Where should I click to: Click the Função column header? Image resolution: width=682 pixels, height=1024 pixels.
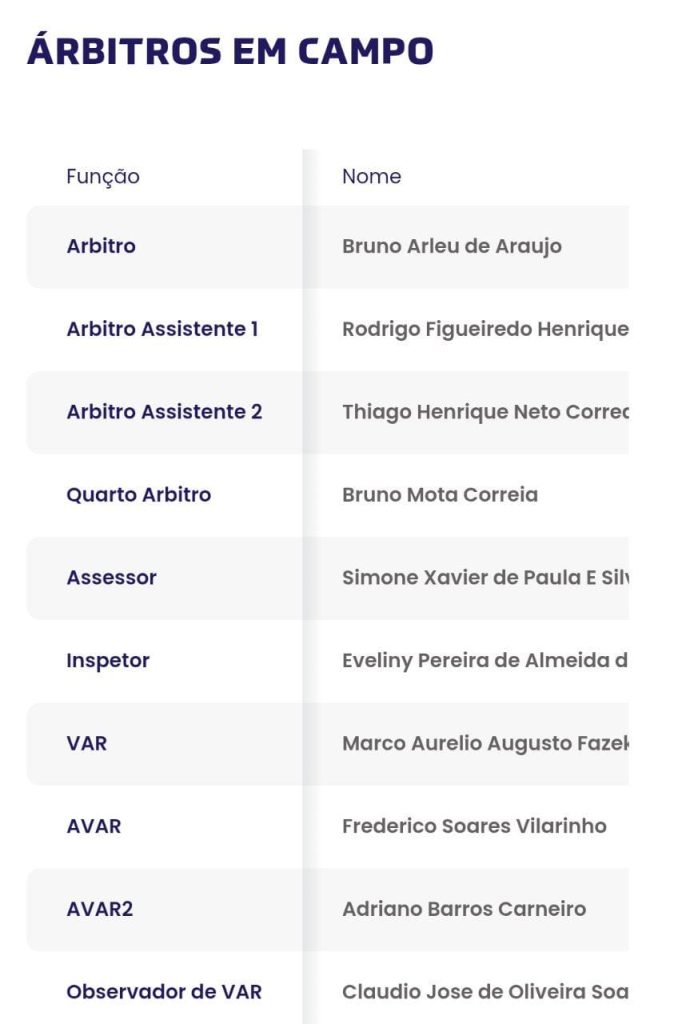tap(103, 177)
